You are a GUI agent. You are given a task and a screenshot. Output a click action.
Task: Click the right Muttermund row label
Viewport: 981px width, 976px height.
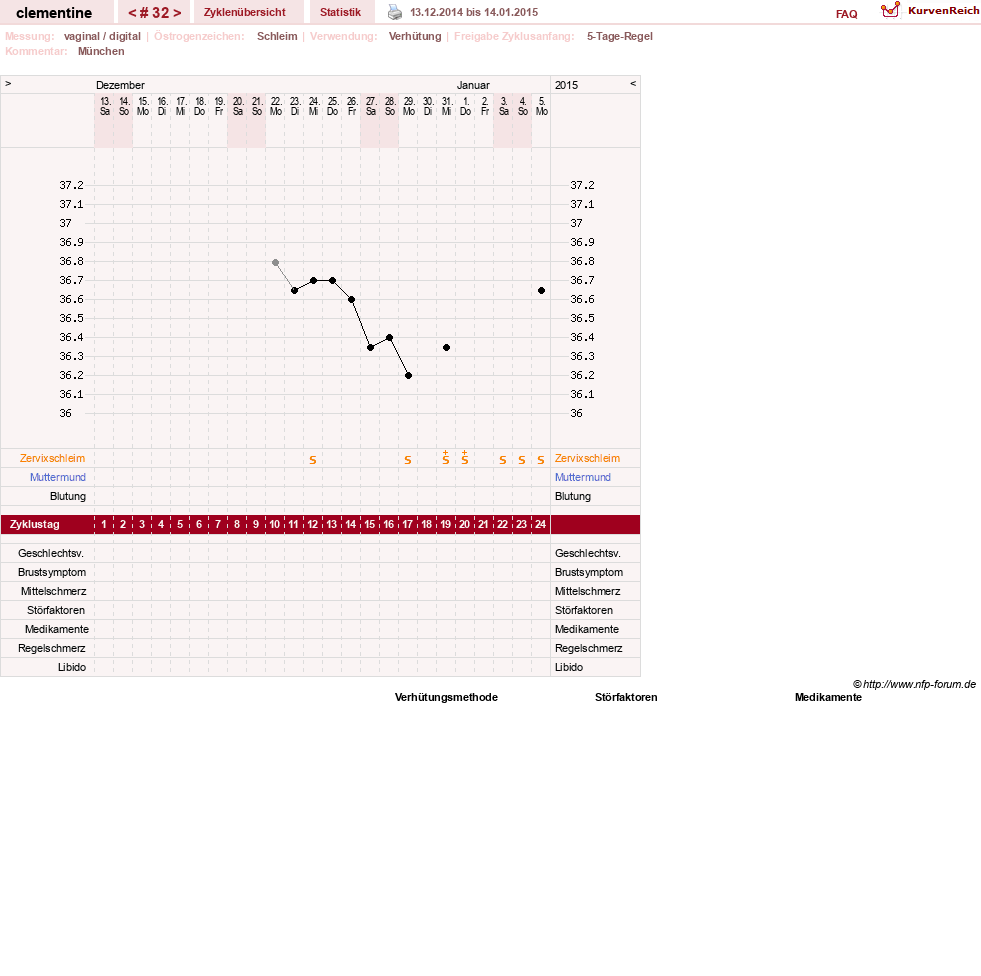point(582,477)
